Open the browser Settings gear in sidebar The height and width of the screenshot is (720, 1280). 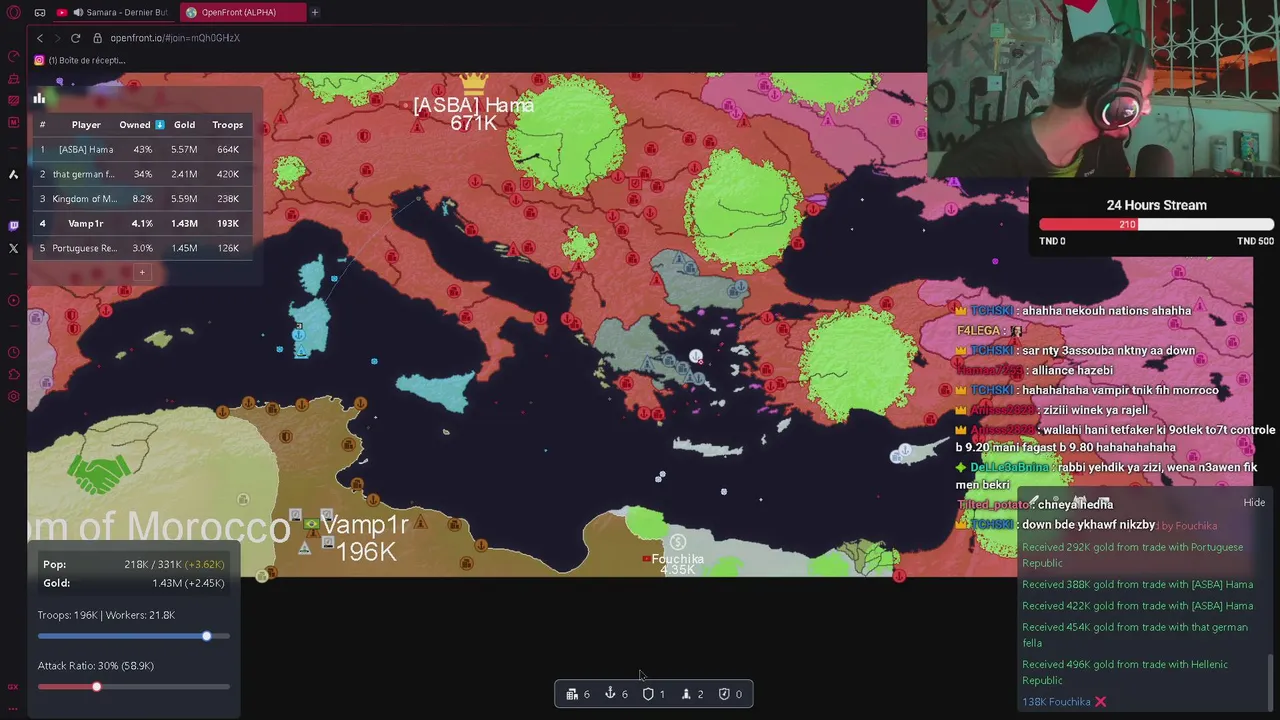pos(13,396)
